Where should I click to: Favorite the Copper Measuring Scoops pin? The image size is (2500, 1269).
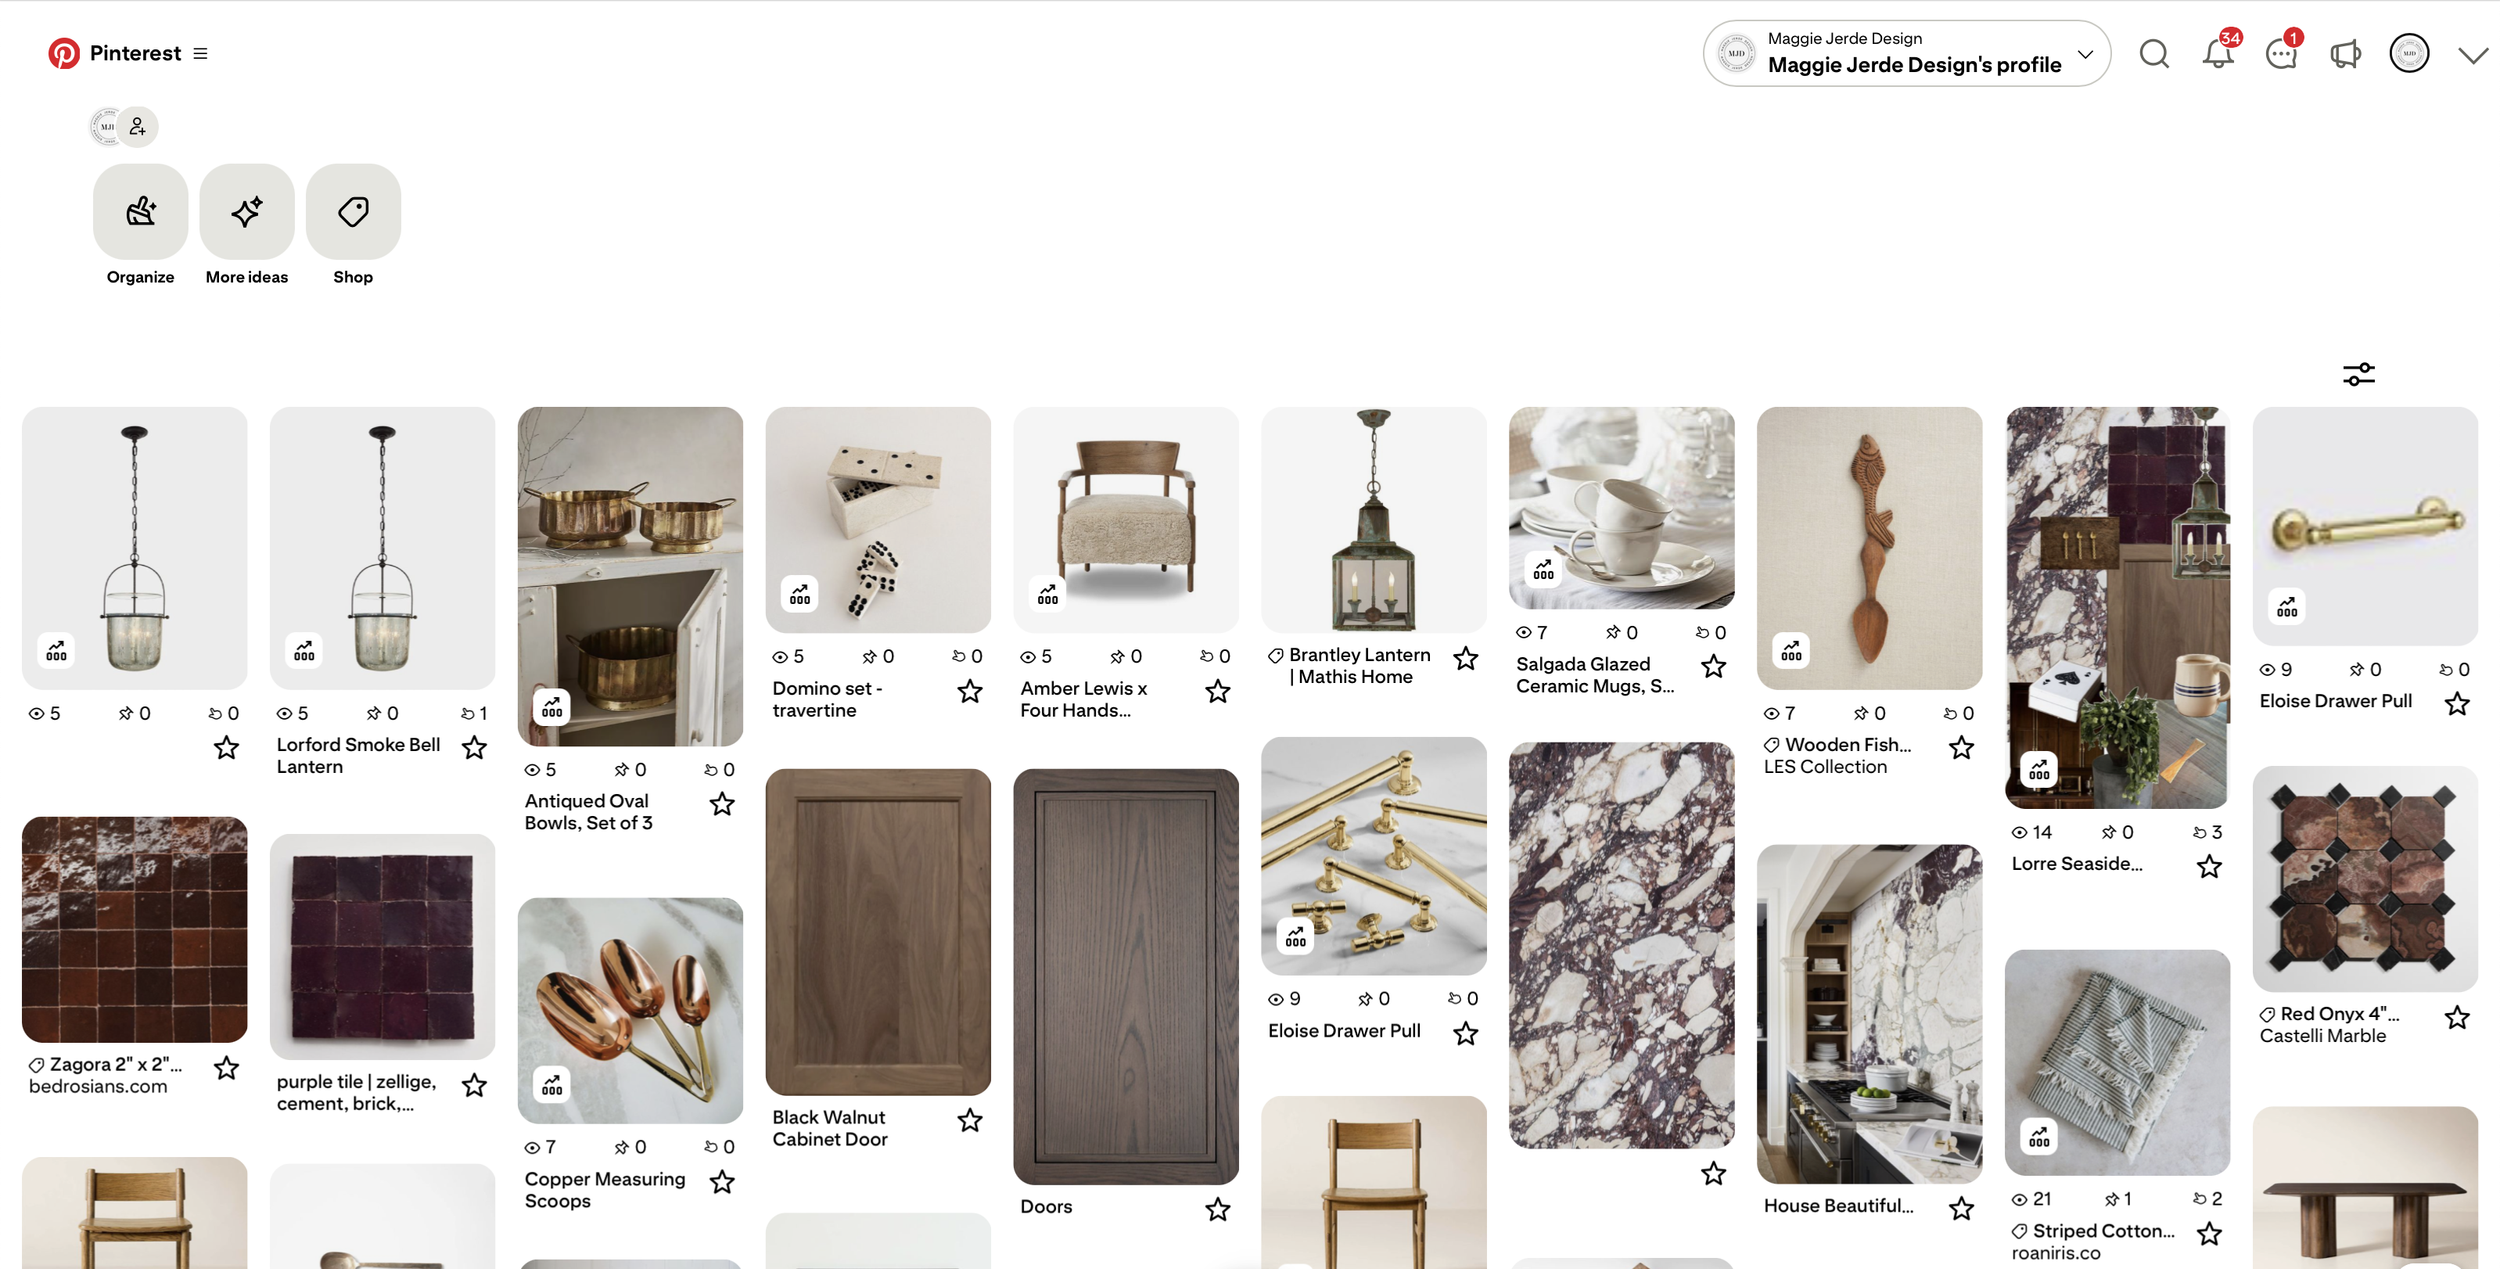(722, 1182)
